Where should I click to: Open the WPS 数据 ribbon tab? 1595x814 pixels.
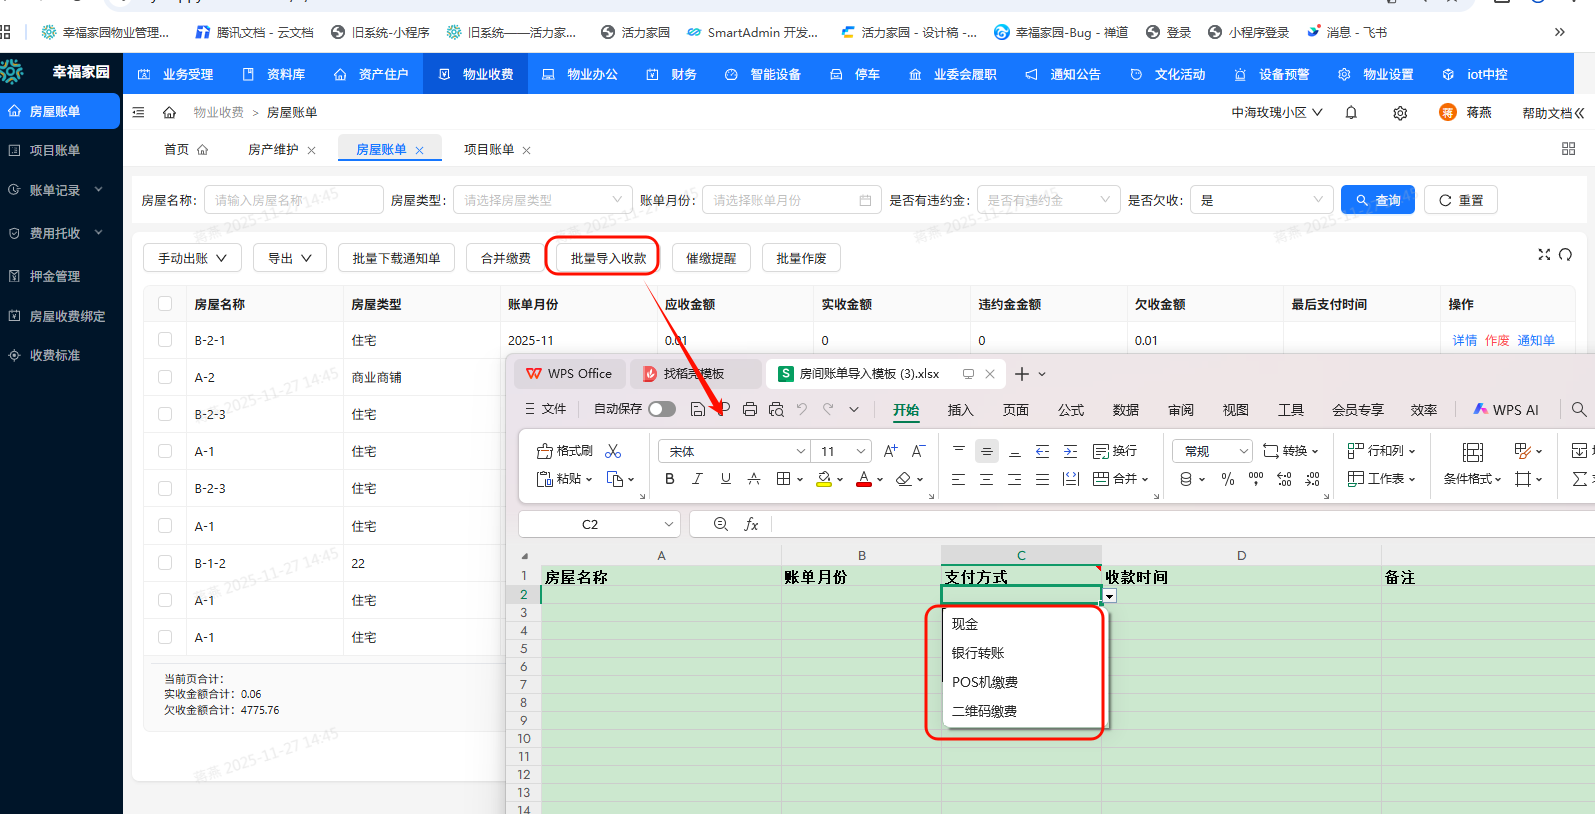point(1126,410)
